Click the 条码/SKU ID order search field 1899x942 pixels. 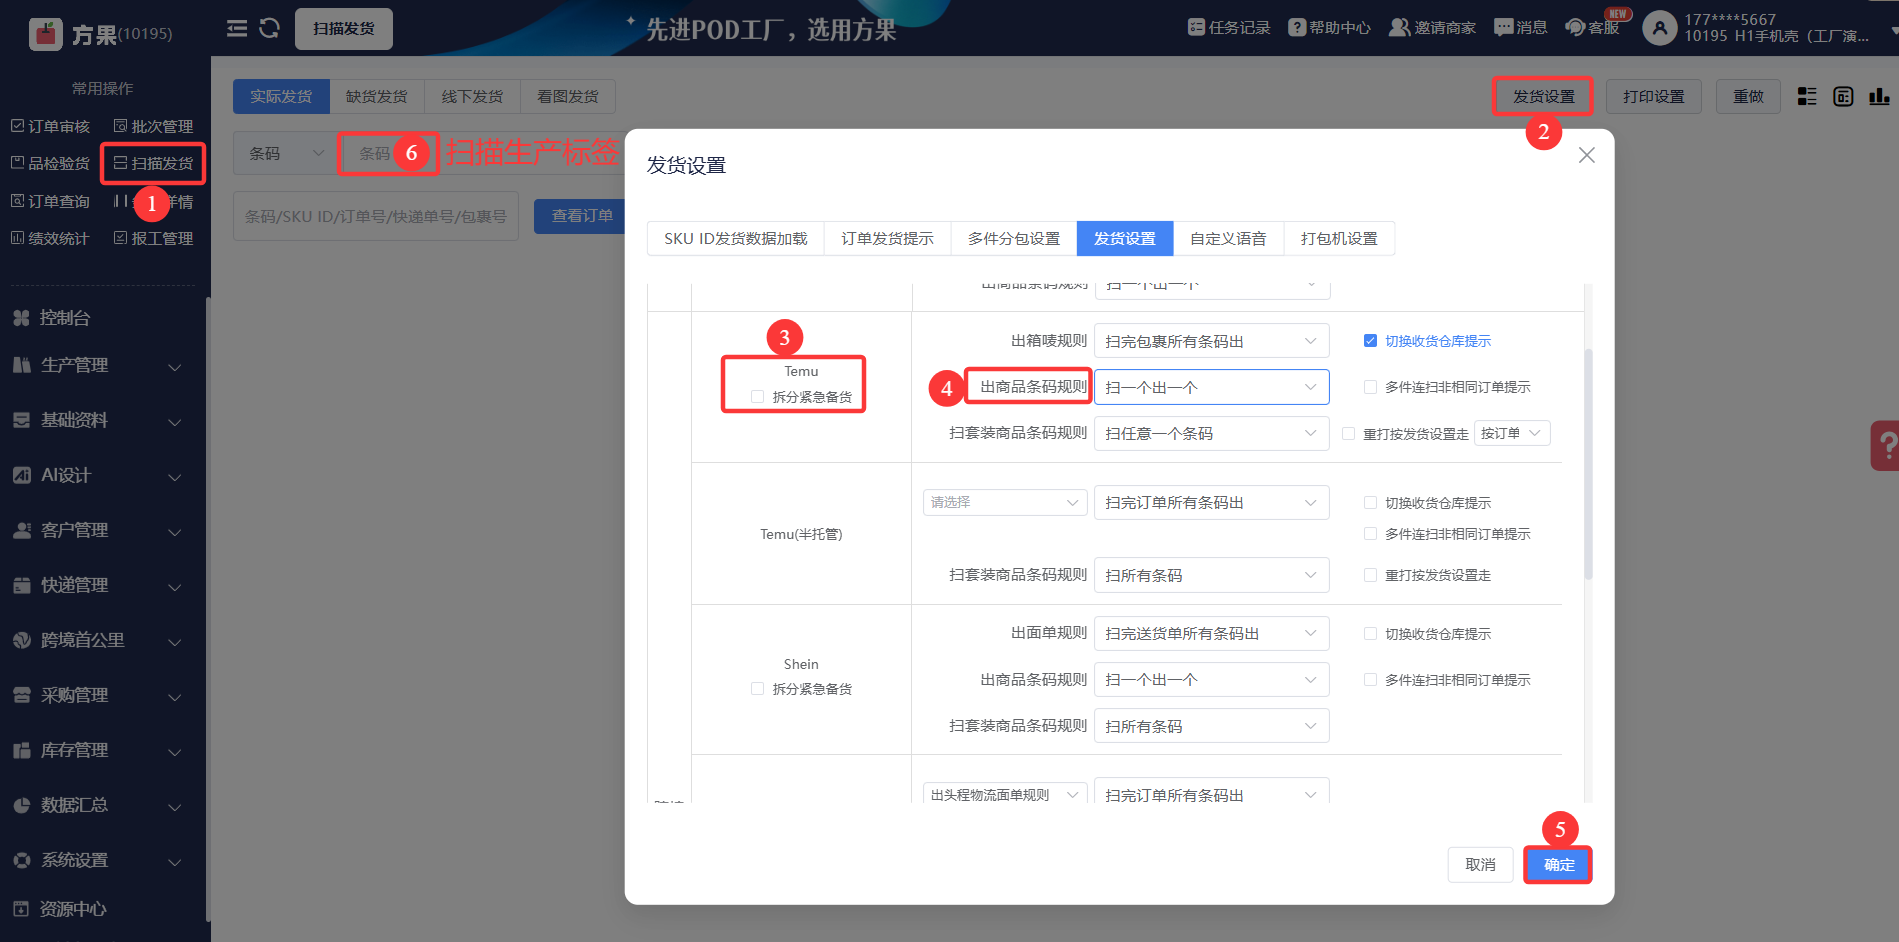(x=375, y=216)
